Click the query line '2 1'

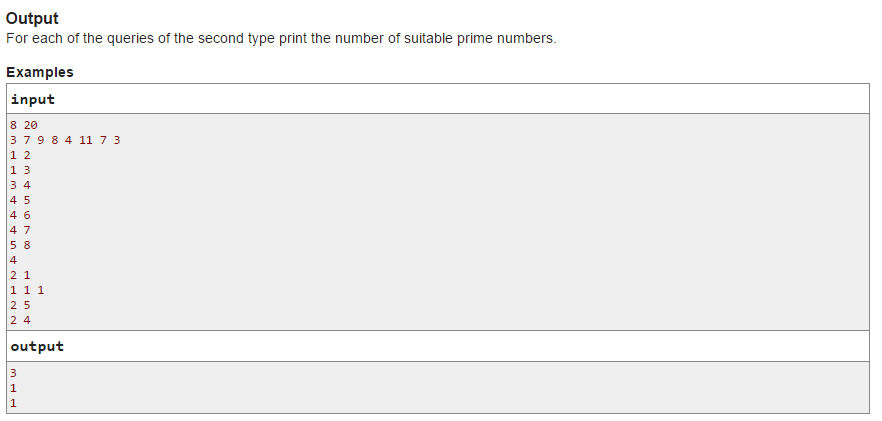click(x=20, y=275)
